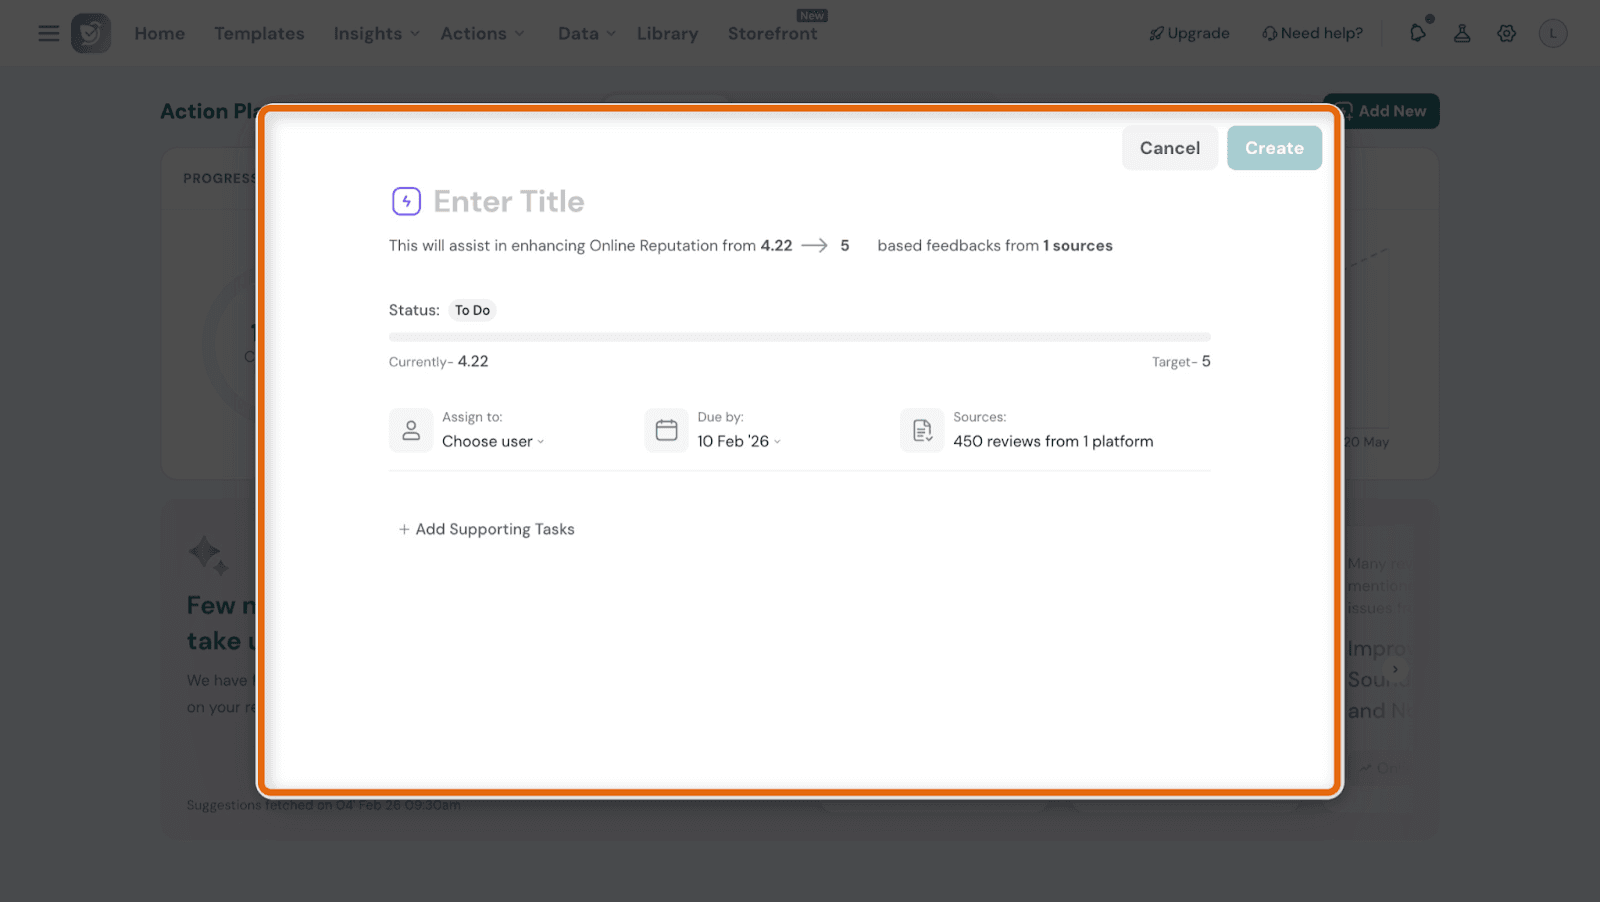Click the Enter Title input field

[x=600, y=201]
